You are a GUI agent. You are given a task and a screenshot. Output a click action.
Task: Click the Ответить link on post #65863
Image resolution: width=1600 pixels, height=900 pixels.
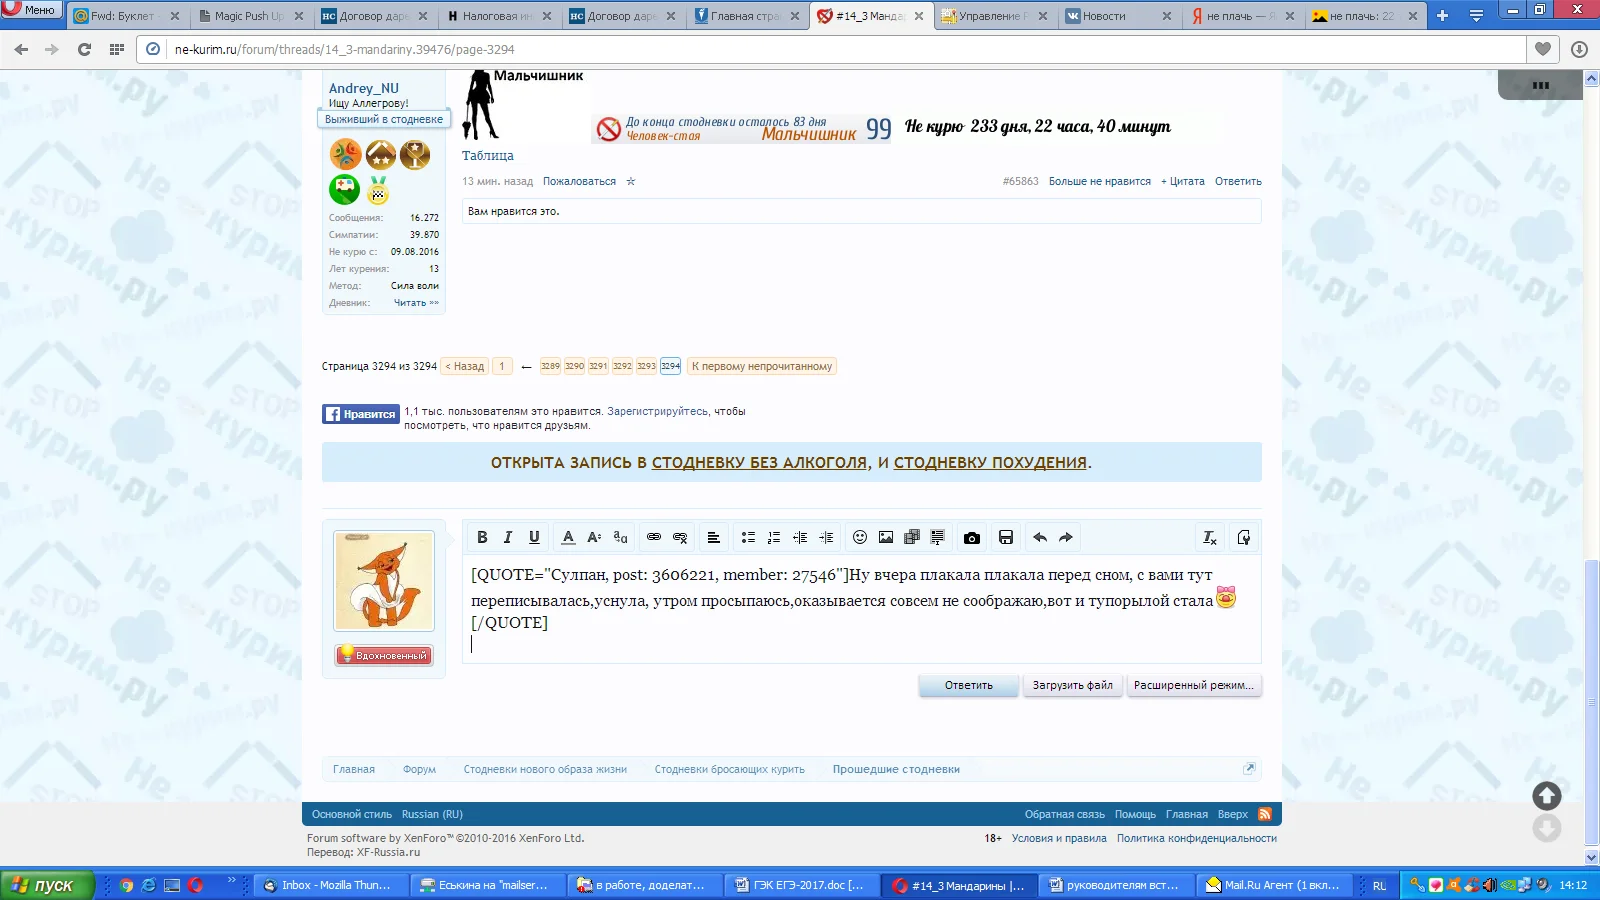[1238, 181]
